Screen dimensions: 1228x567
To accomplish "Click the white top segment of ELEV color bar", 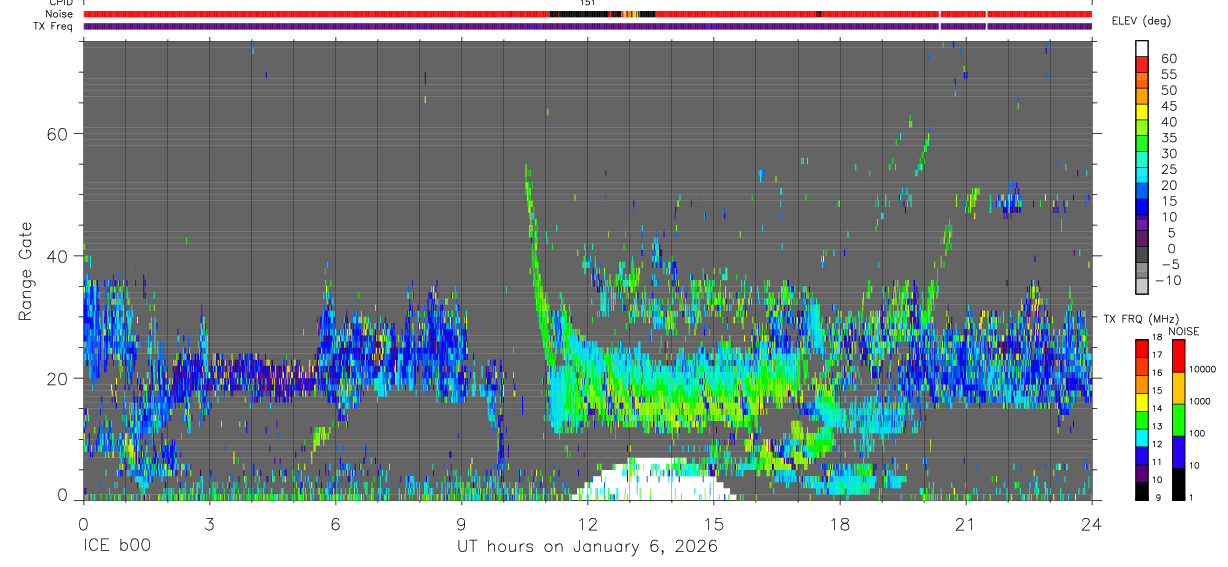I will 1142,49.
